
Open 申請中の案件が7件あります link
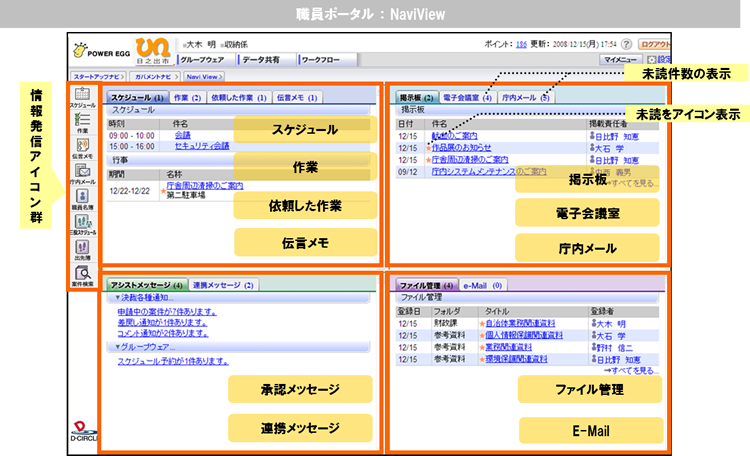[167, 312]
